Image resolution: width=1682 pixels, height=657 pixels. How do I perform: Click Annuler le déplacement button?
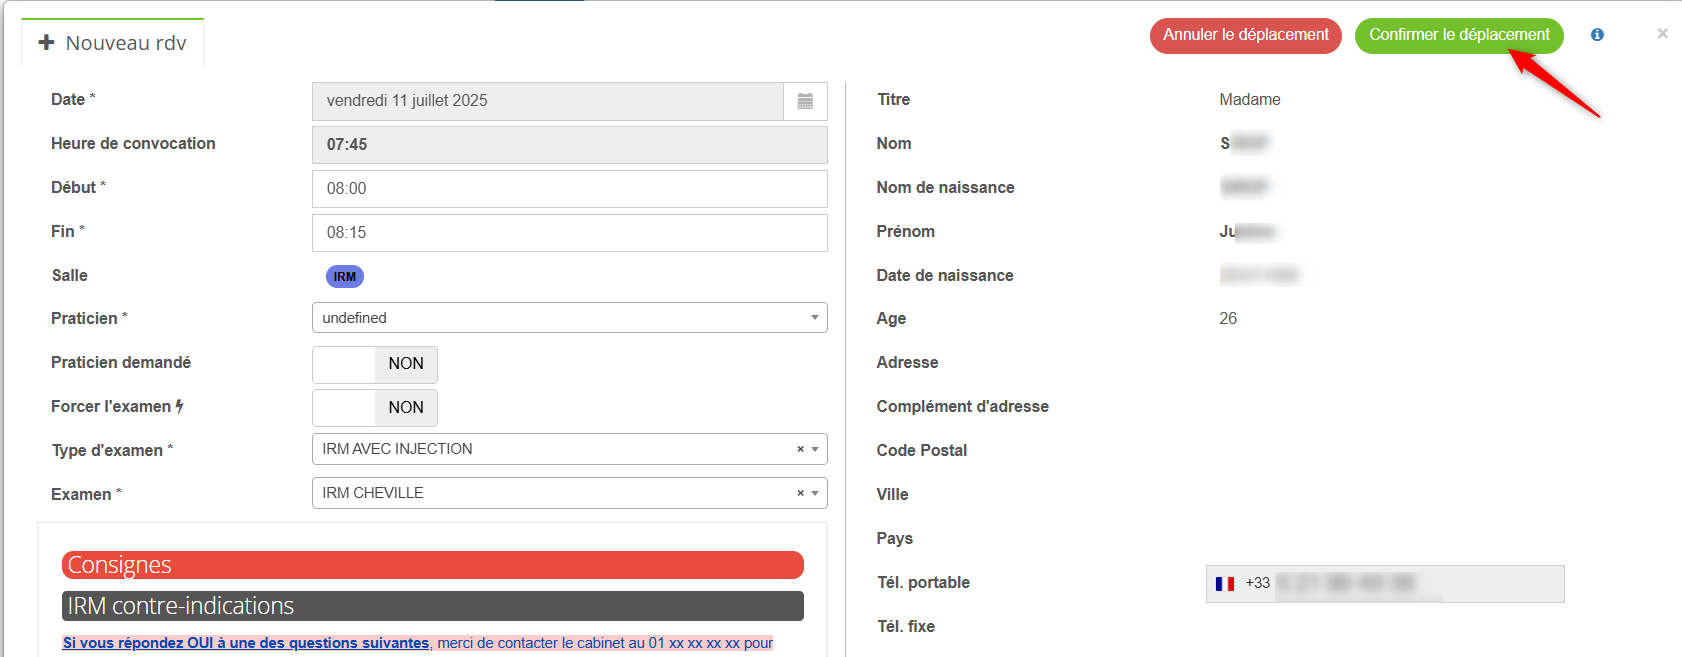tap(1245, 35)
